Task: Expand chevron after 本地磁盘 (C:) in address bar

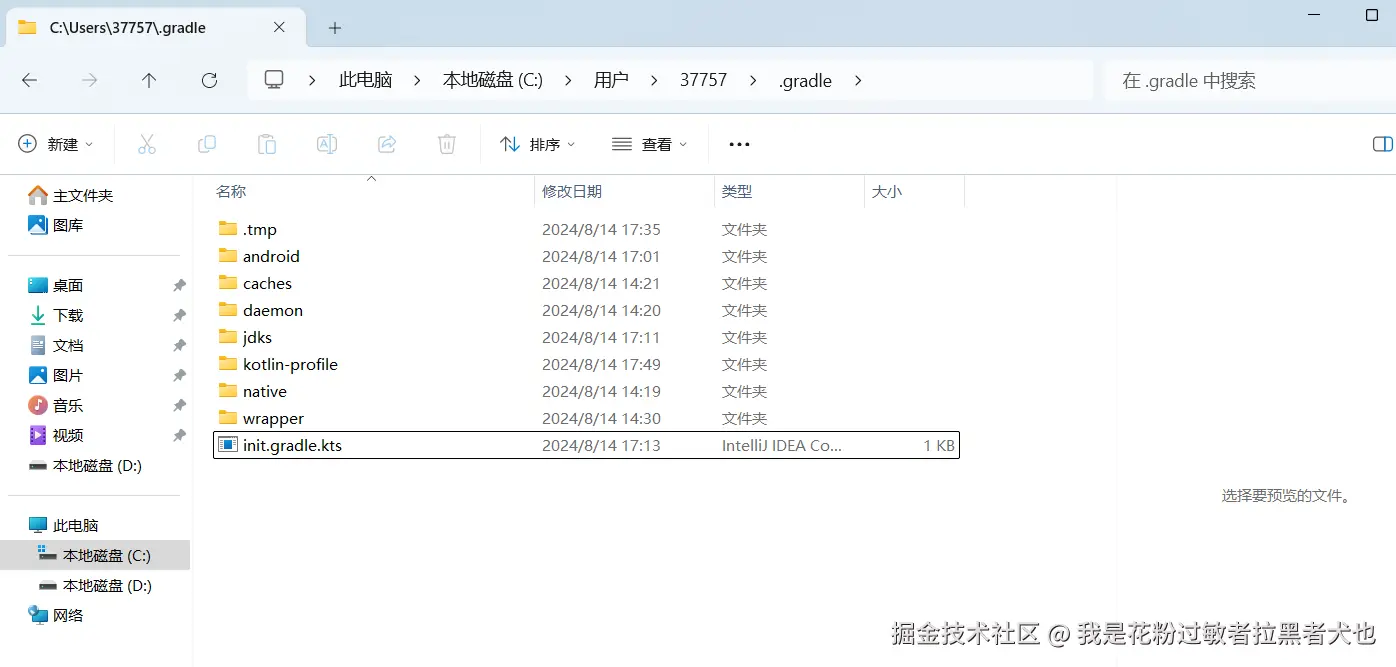Action: [568, 80]
